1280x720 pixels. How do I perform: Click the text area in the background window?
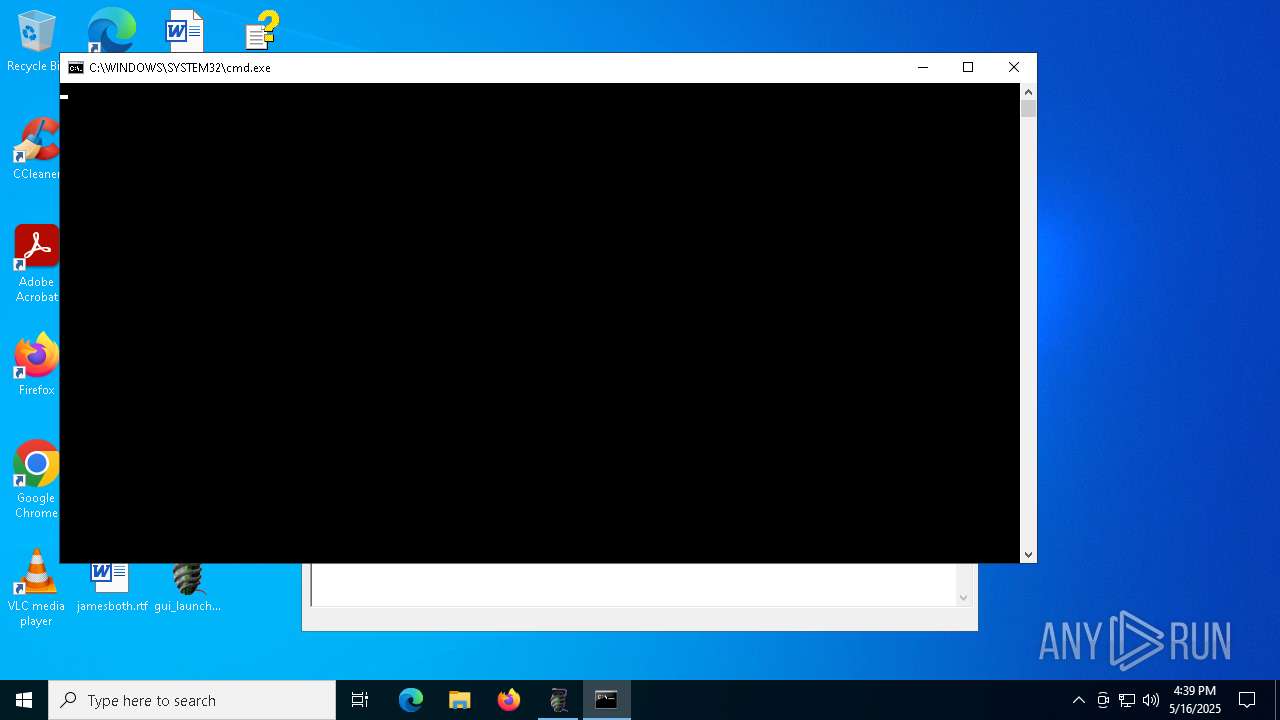pyautogui.click(x=633, y=585)
